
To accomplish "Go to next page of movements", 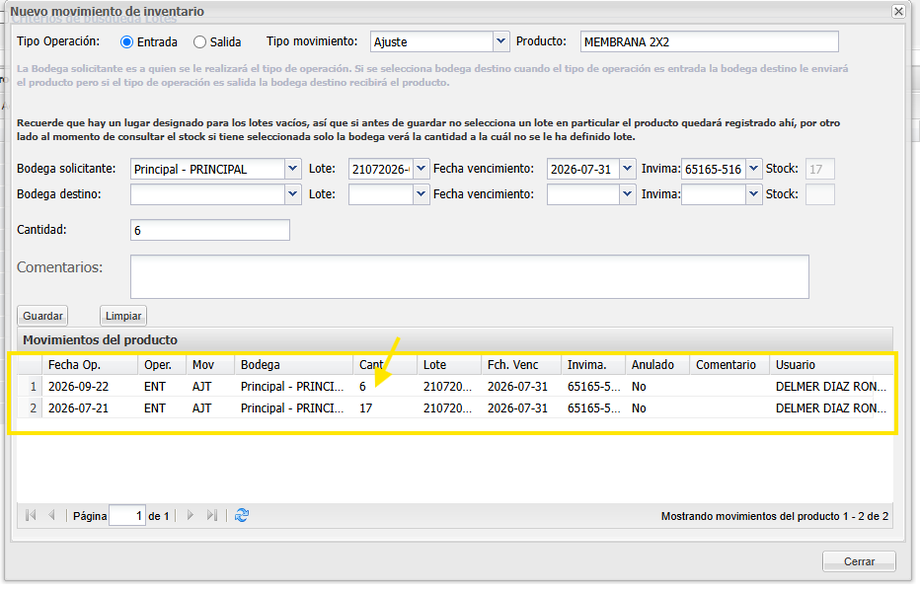I will tap(190, 515).
